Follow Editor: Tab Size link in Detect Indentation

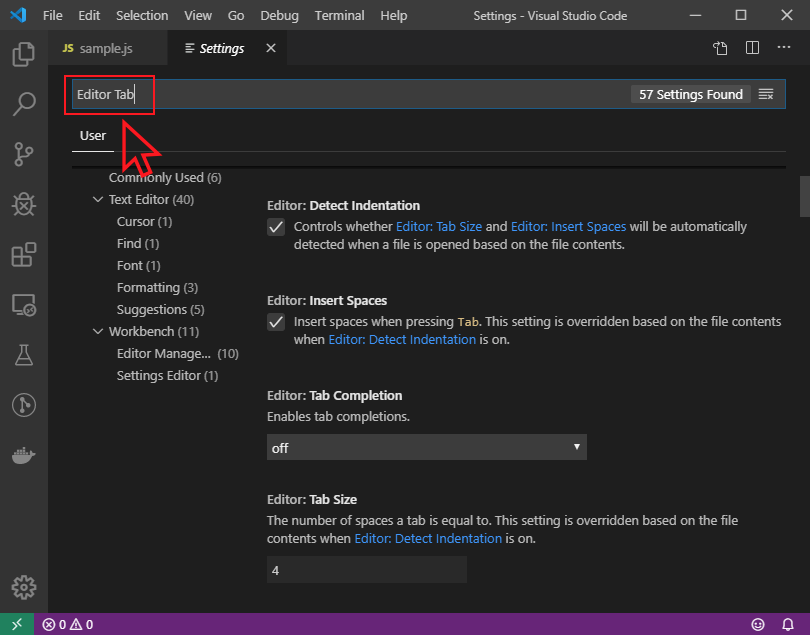439,227
